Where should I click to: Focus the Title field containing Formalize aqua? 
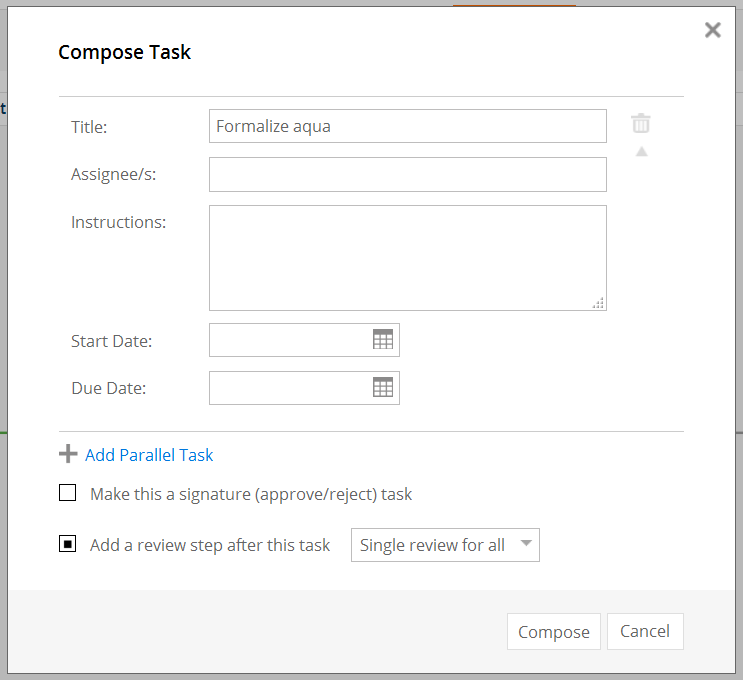pyautogui.click(x=408, y=126)
